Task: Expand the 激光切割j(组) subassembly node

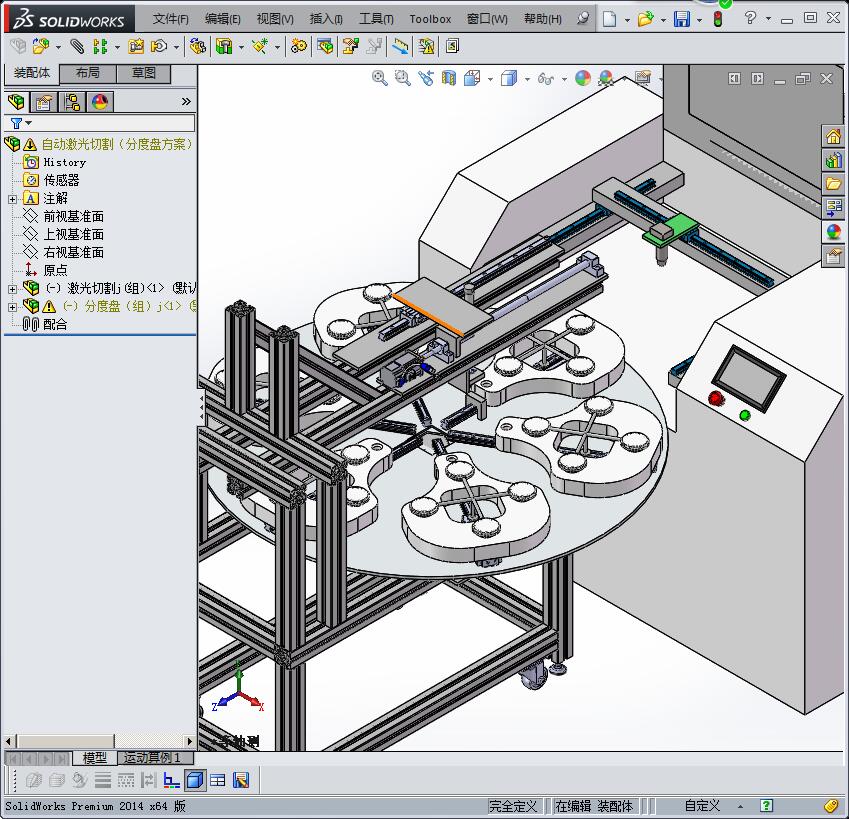Action: 12,289
